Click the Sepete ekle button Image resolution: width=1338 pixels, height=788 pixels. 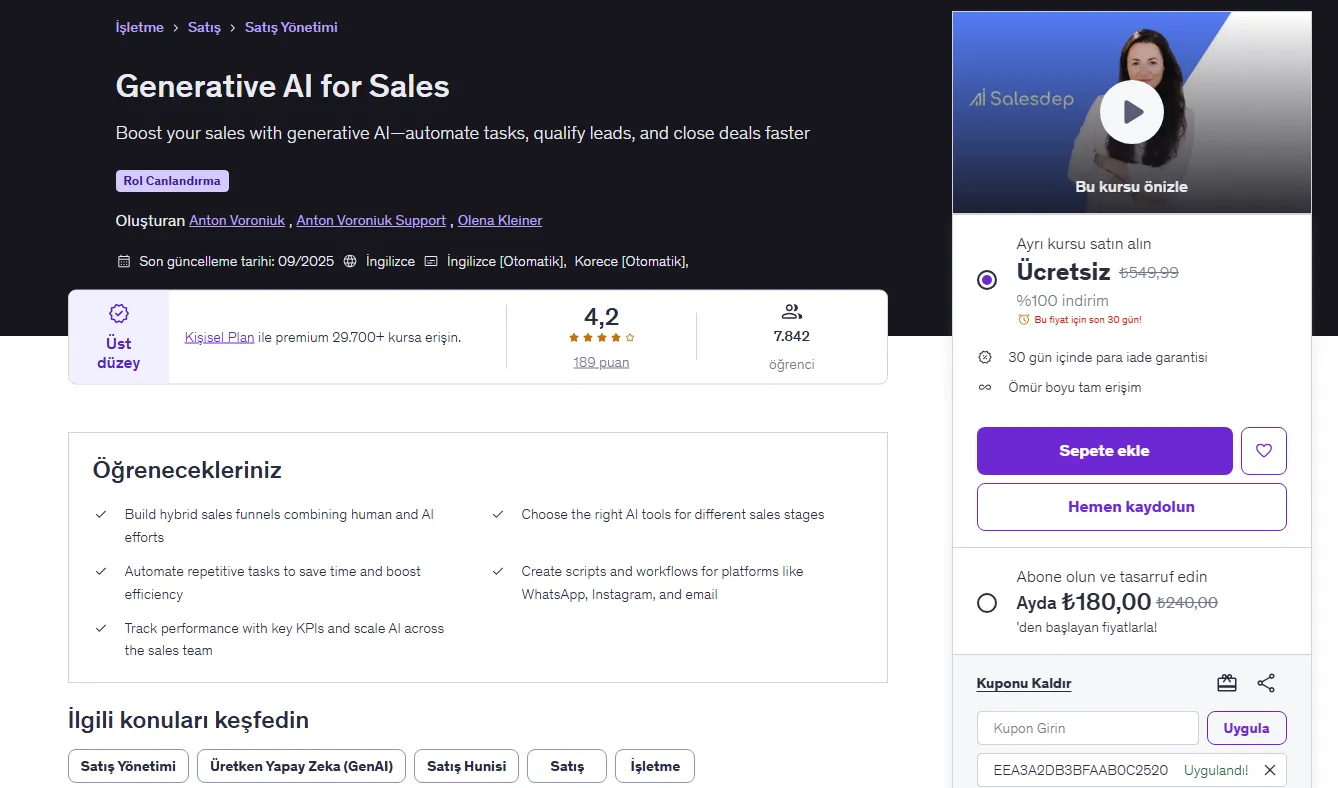click(x=1105, y=451)
